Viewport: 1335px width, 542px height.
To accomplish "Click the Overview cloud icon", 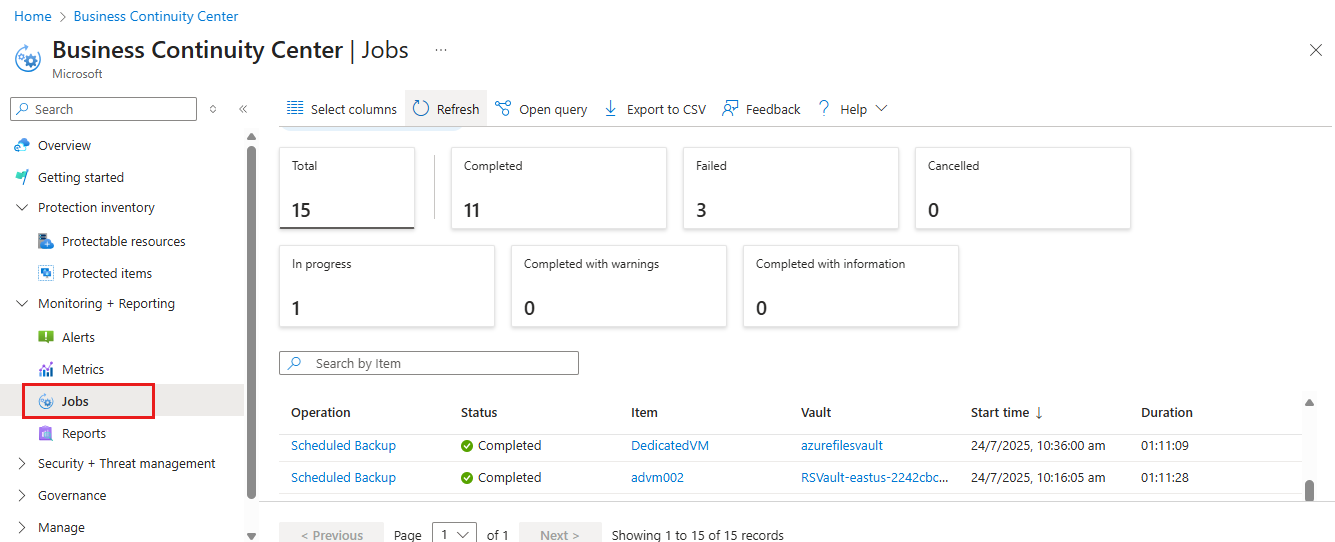I will (x=22, y=146).
